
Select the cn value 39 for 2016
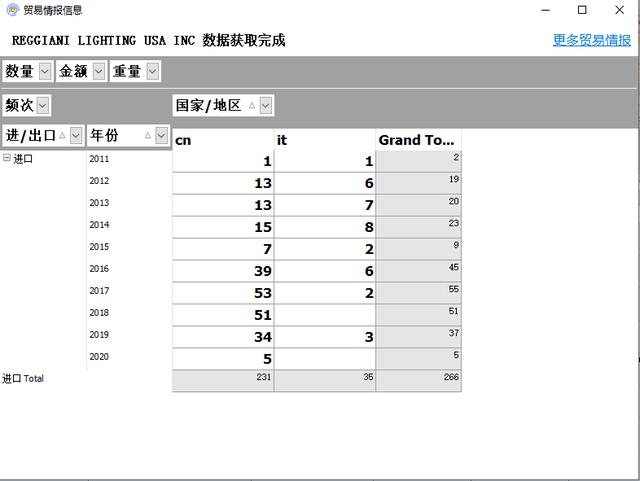point(223,271)
